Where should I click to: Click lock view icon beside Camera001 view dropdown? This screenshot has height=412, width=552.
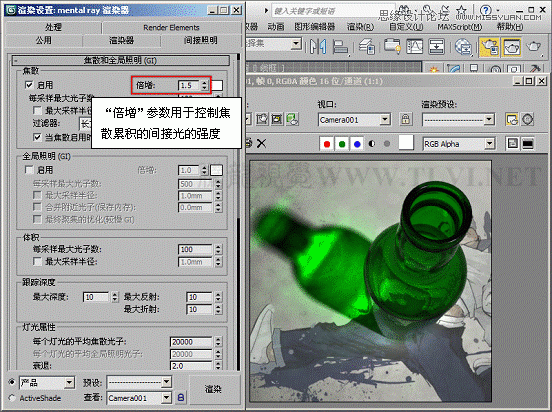(181, 398)
